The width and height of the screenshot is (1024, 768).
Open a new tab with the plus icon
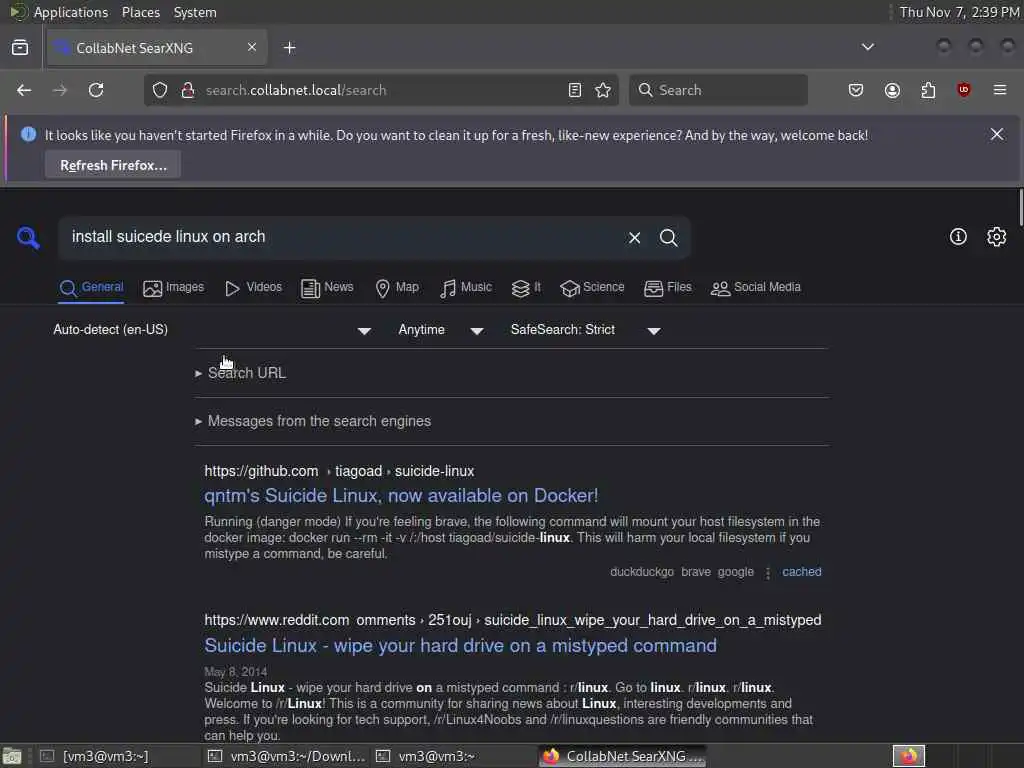tap(289, 48)
